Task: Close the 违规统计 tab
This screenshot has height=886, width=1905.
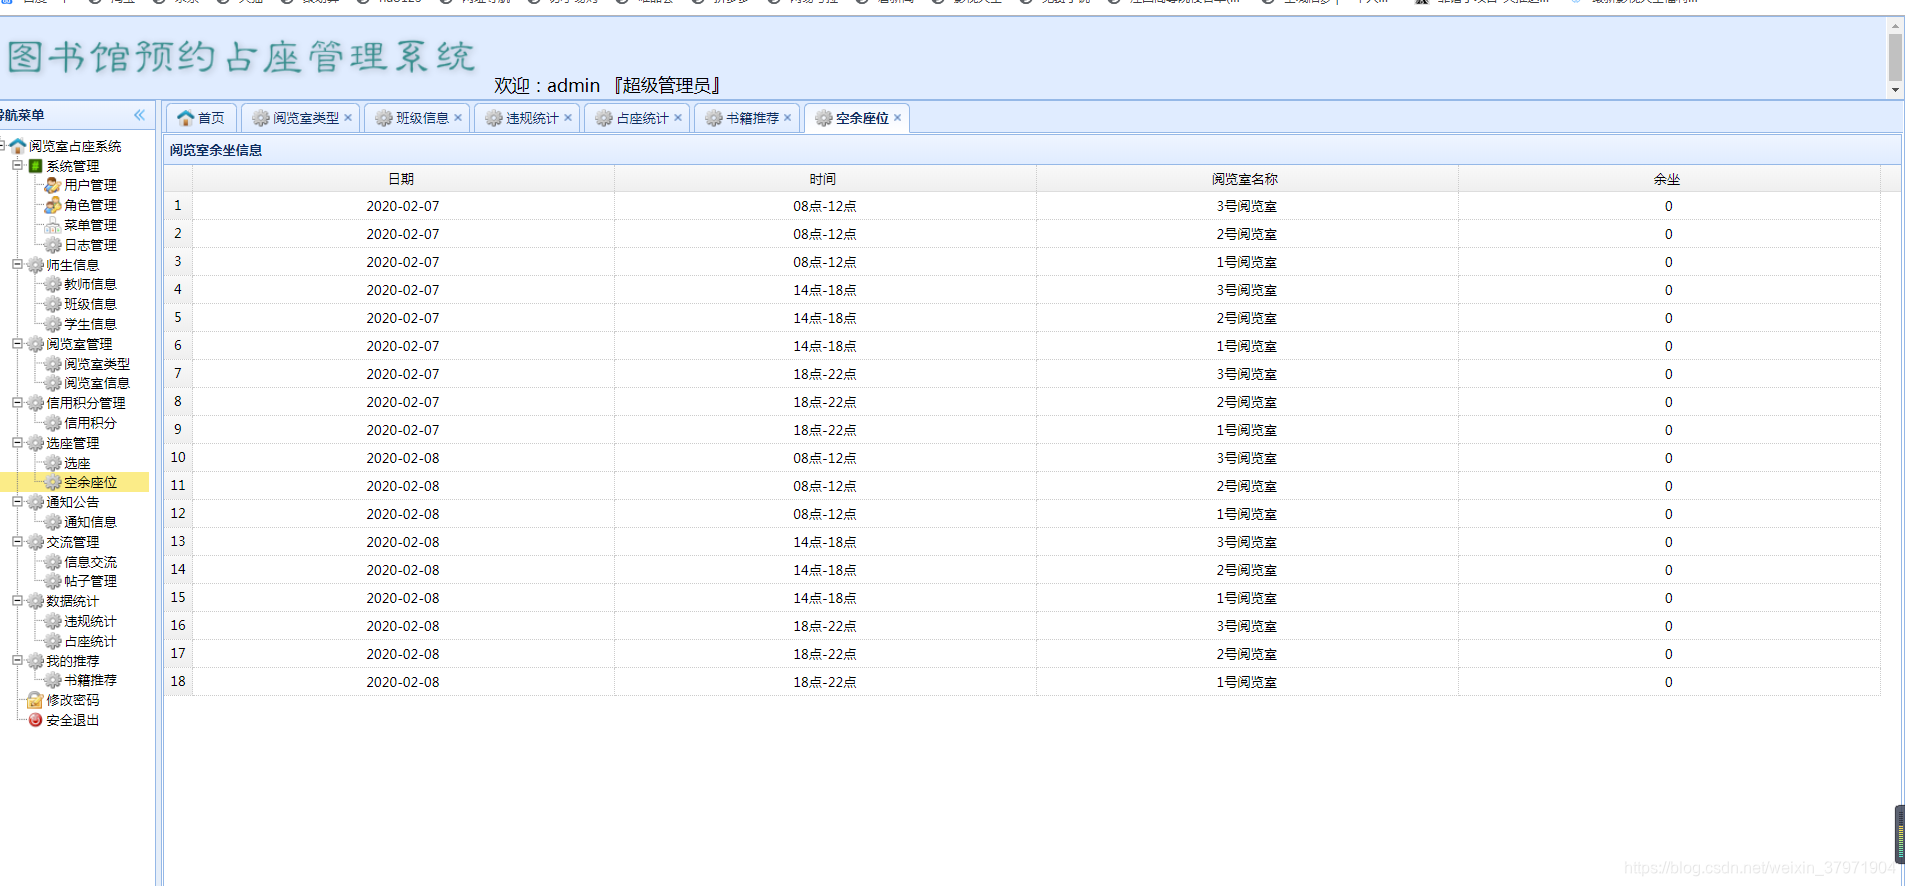Action: tap(568, 117)
